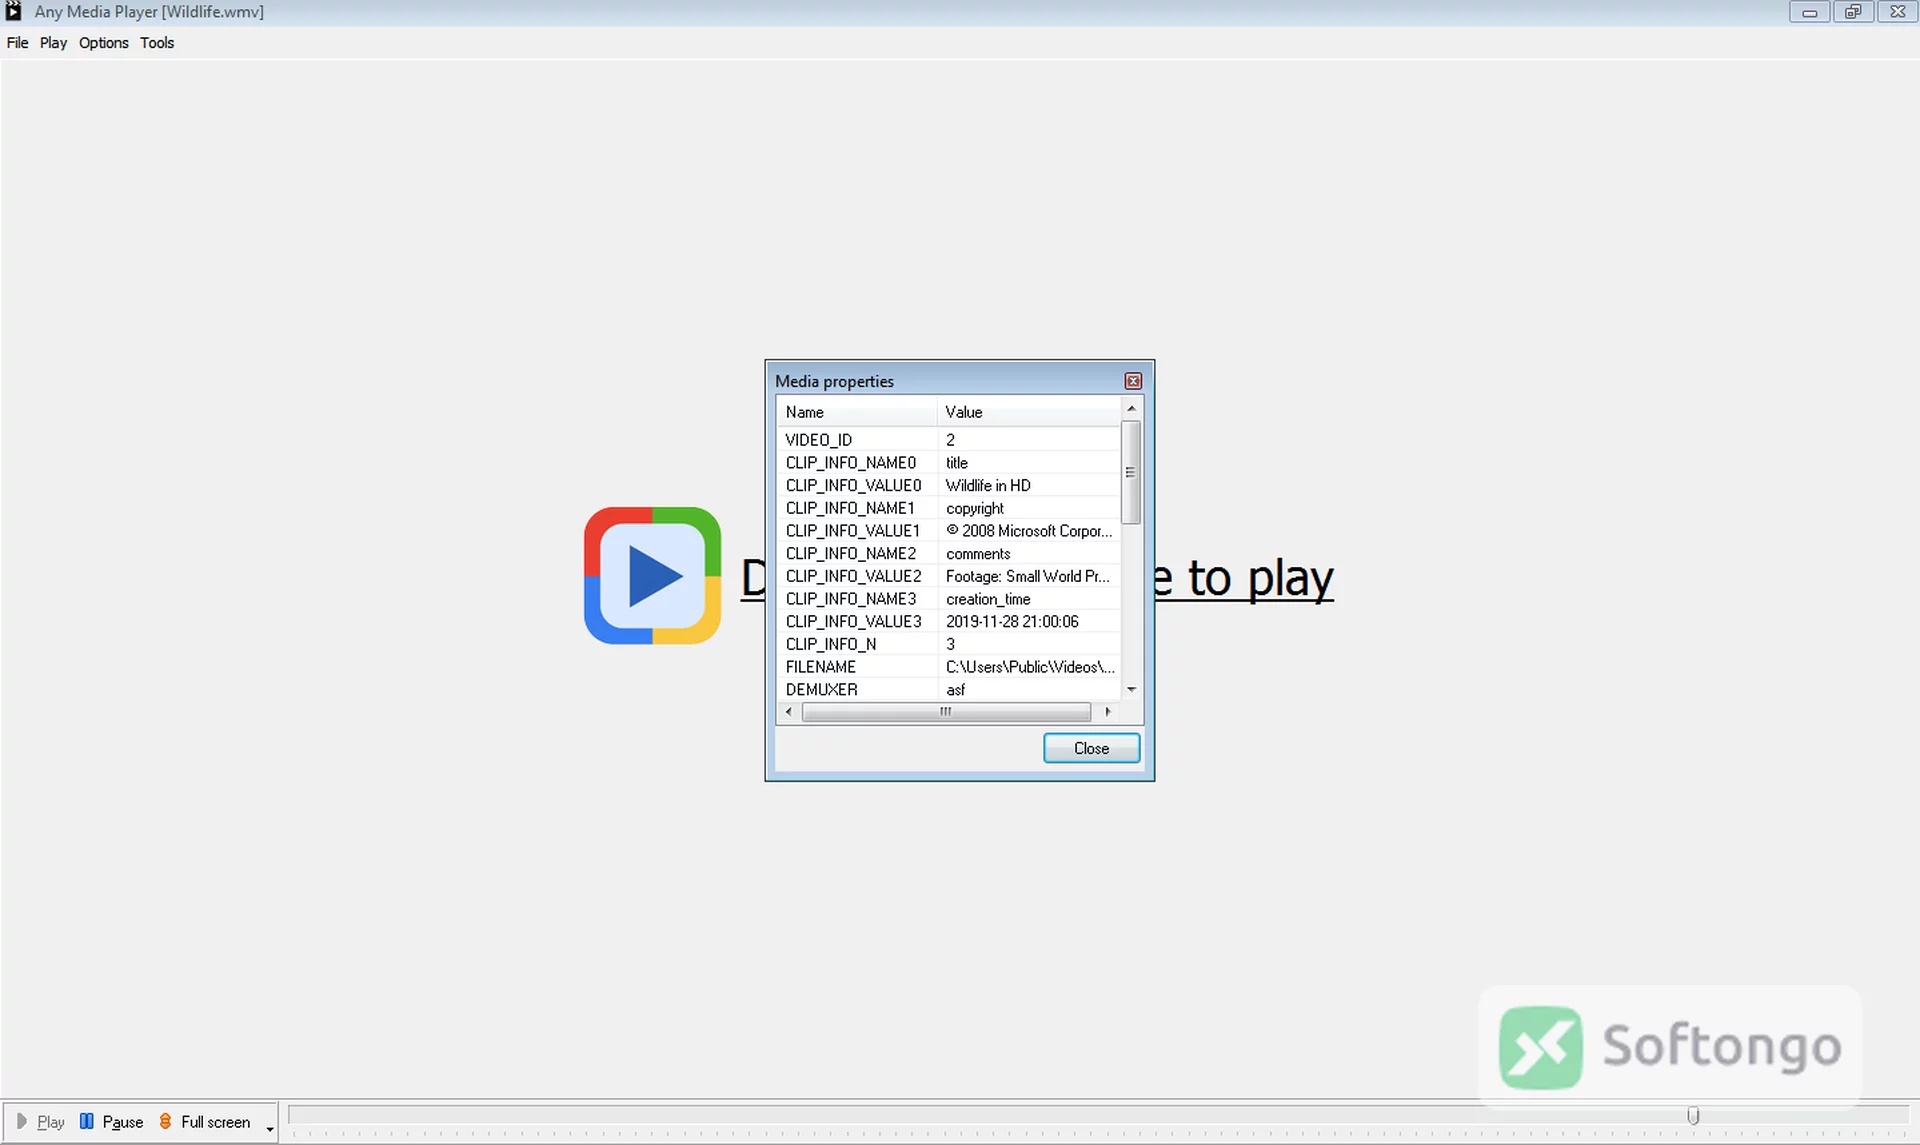Select the '2019-11-28 21:00:06' value

pos(1012,622)
